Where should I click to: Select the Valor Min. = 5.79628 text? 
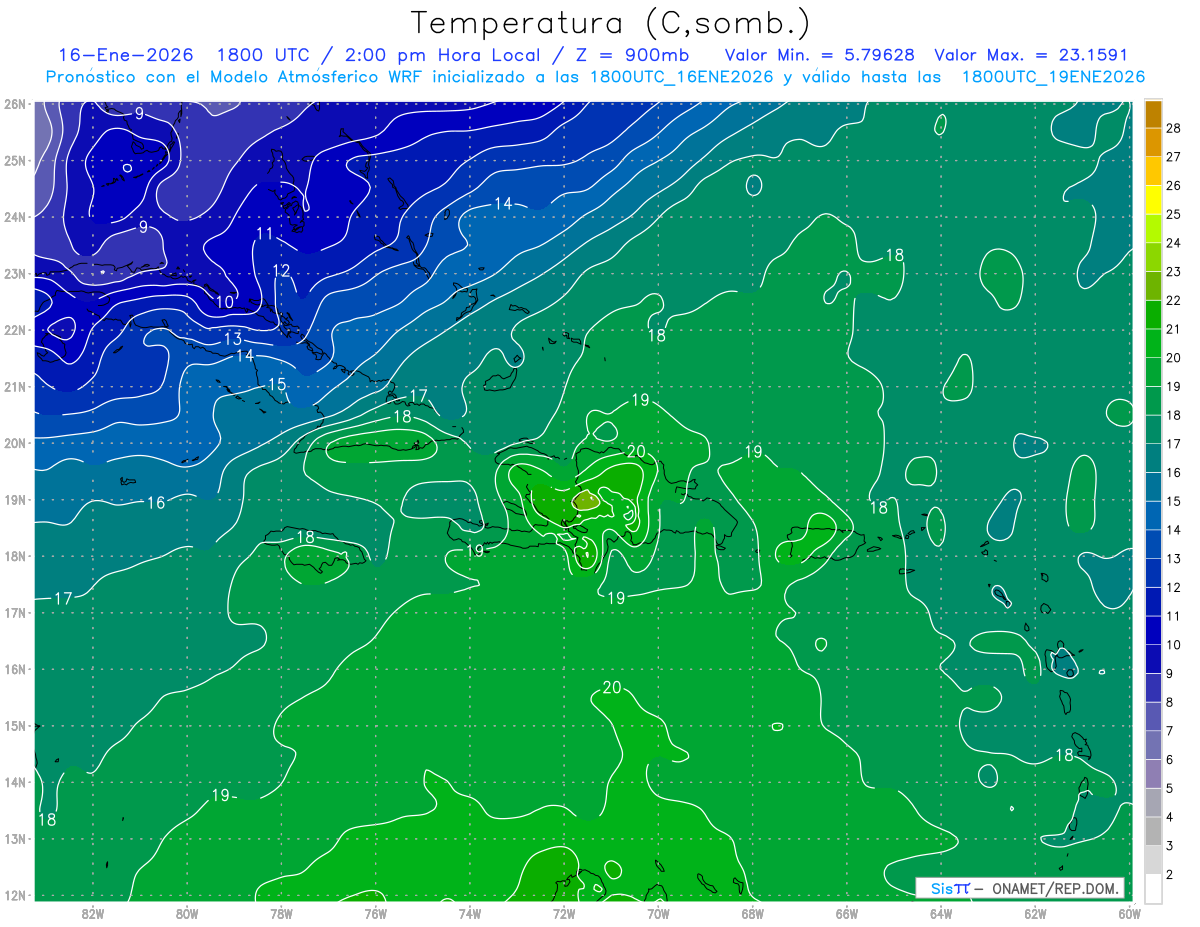tap(821, 55)
